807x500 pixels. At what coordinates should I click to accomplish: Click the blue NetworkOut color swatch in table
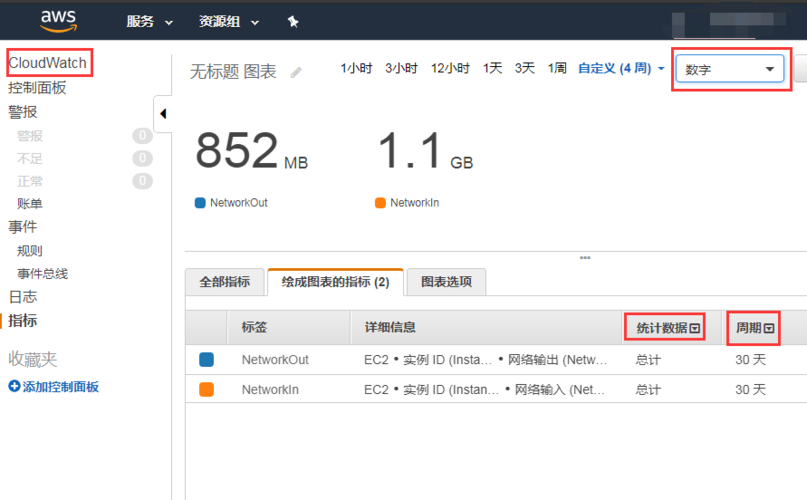(x=207, y=360)
